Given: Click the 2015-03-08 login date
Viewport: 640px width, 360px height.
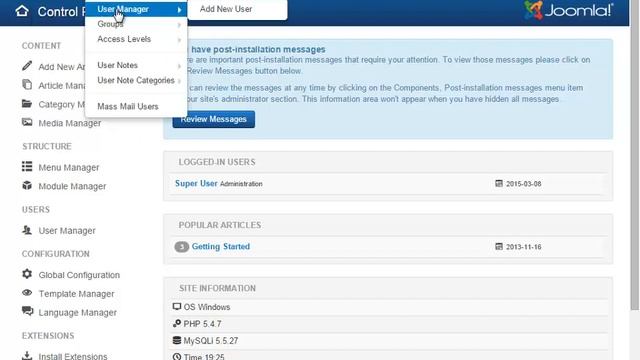Looking at the screenshot, I should click(x=524, y=184).
